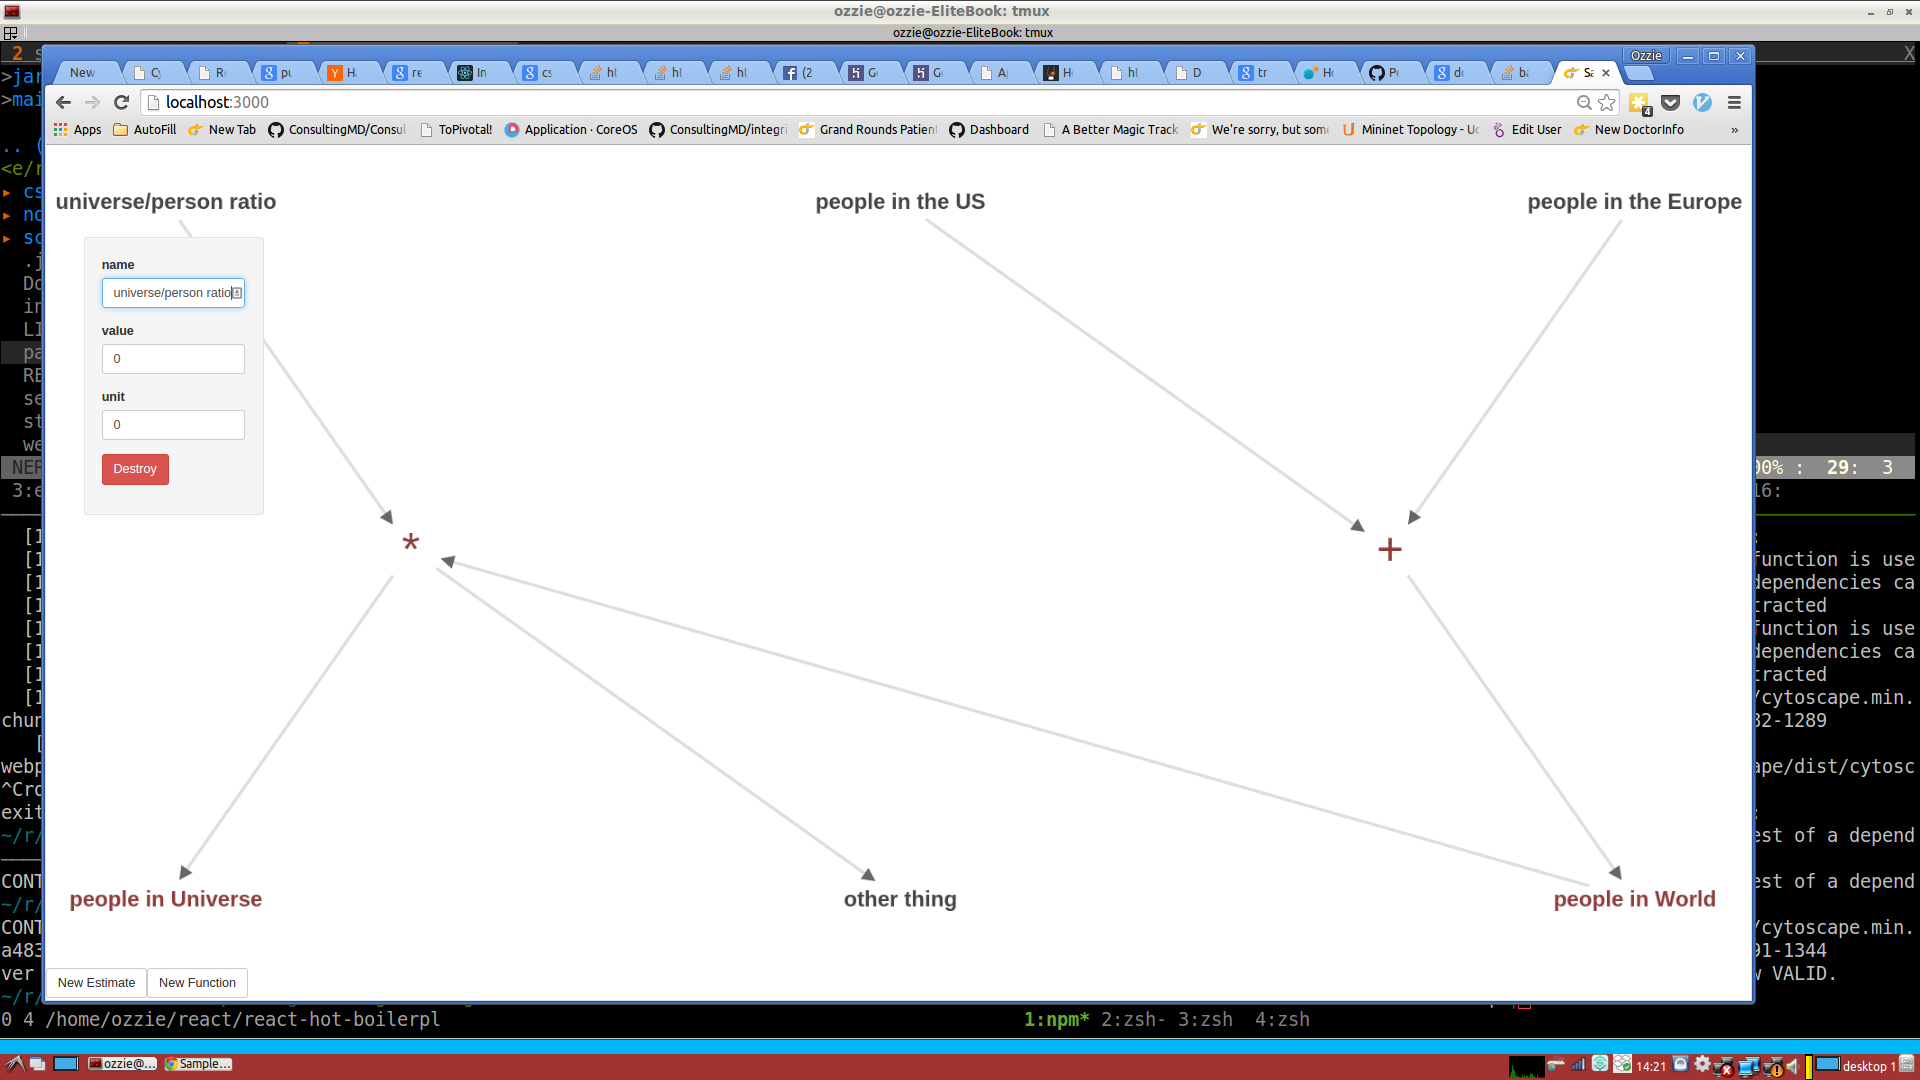This screenshot has height=1080, width=1920.
Task: Switch to the first New tab
Action: pyautogui.click(x=83, y=73)
